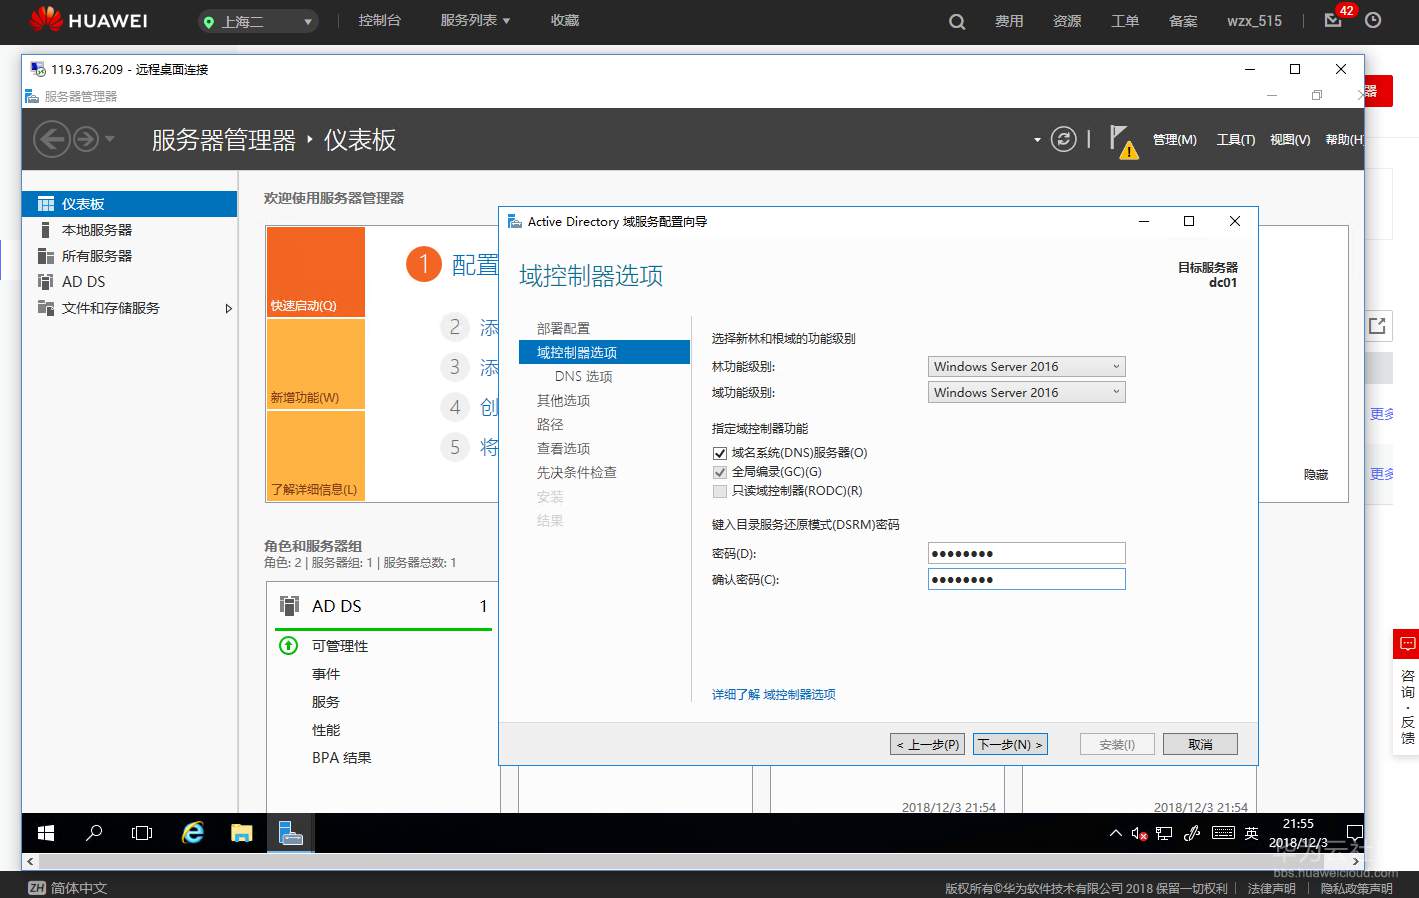The image size is (1419, 898).
Task: Uncheck 域名系统(DNS)服务器(O) option
Action: pos(719,452)
